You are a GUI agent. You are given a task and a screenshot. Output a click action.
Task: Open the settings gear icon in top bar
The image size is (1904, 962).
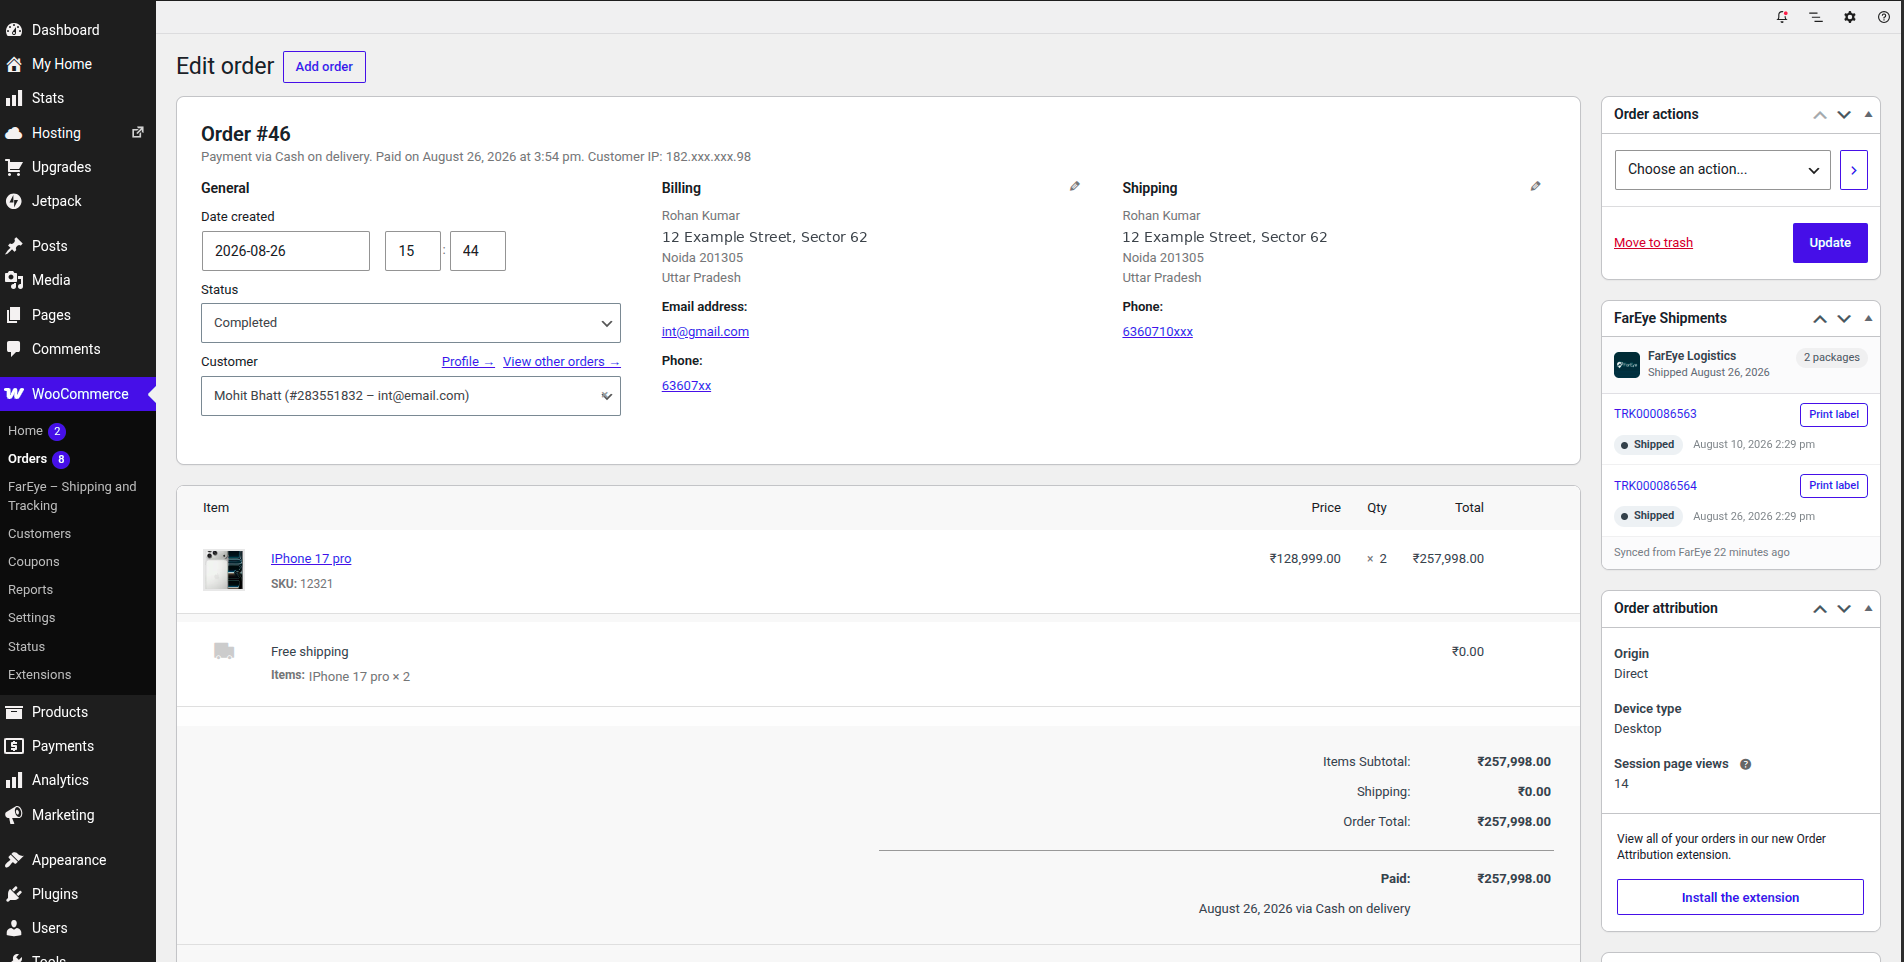pos(1850,17)
